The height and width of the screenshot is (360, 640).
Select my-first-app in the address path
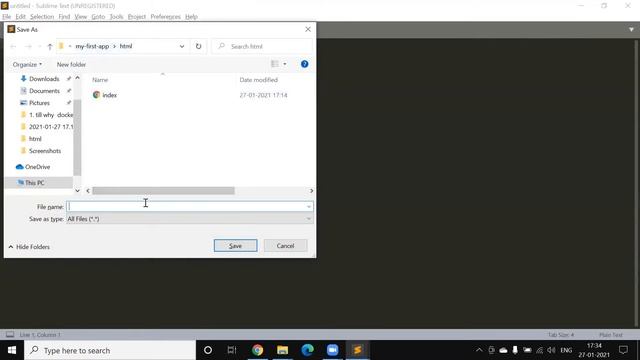click(x=92, y=46)
